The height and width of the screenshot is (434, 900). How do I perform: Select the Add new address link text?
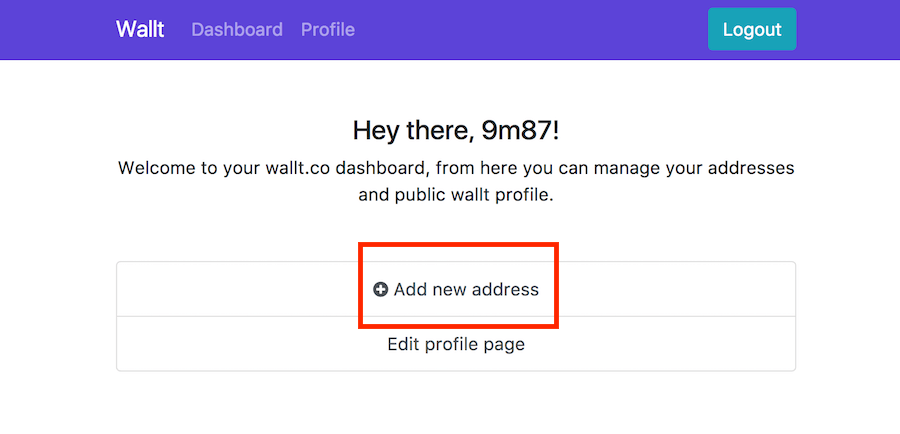pos(466,290)
